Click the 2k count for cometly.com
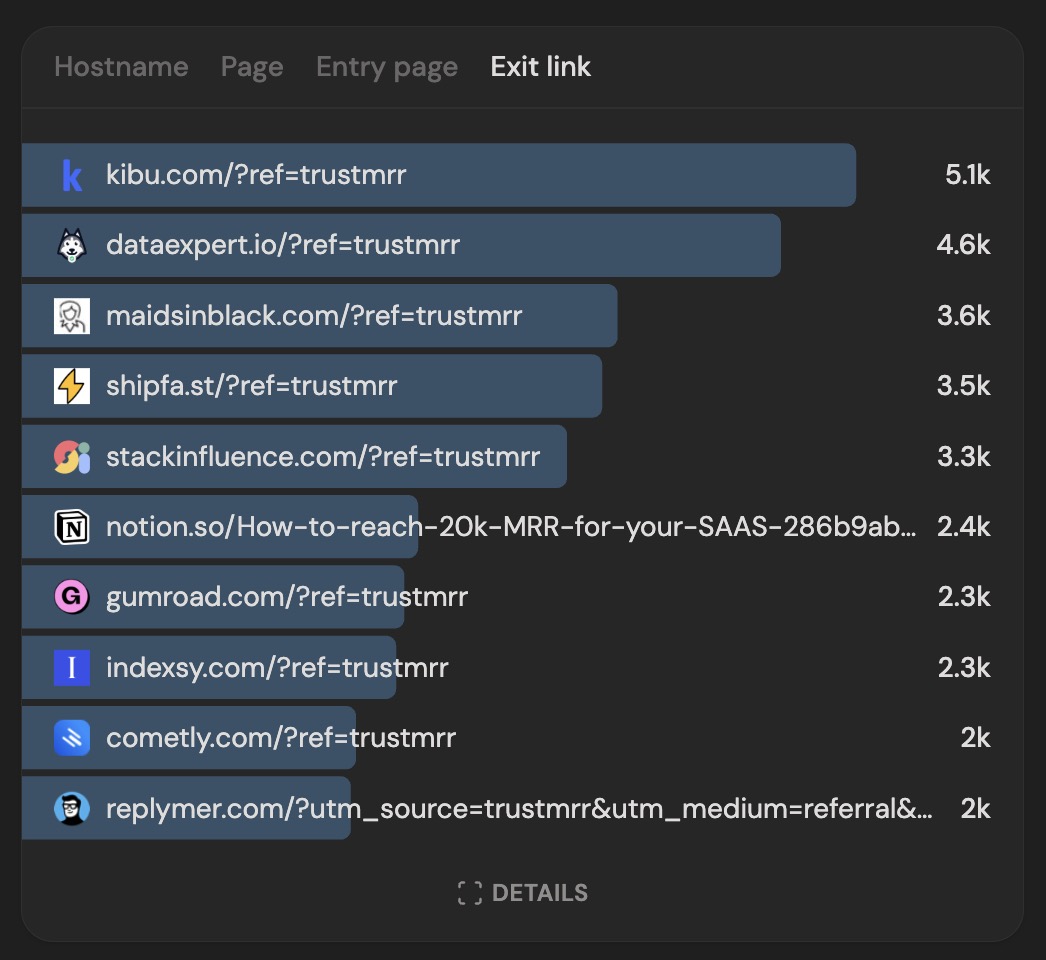Viewport: 1046px width, 960px height. tap(975, 738)
